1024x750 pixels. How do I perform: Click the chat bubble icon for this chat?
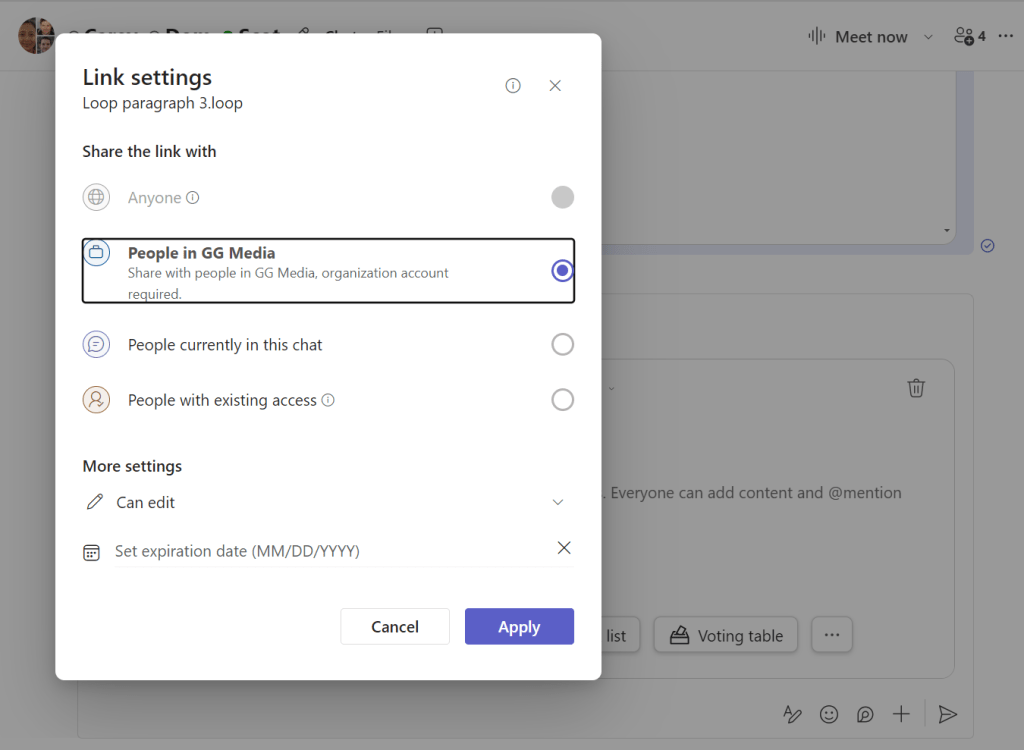tap(96, 344)
